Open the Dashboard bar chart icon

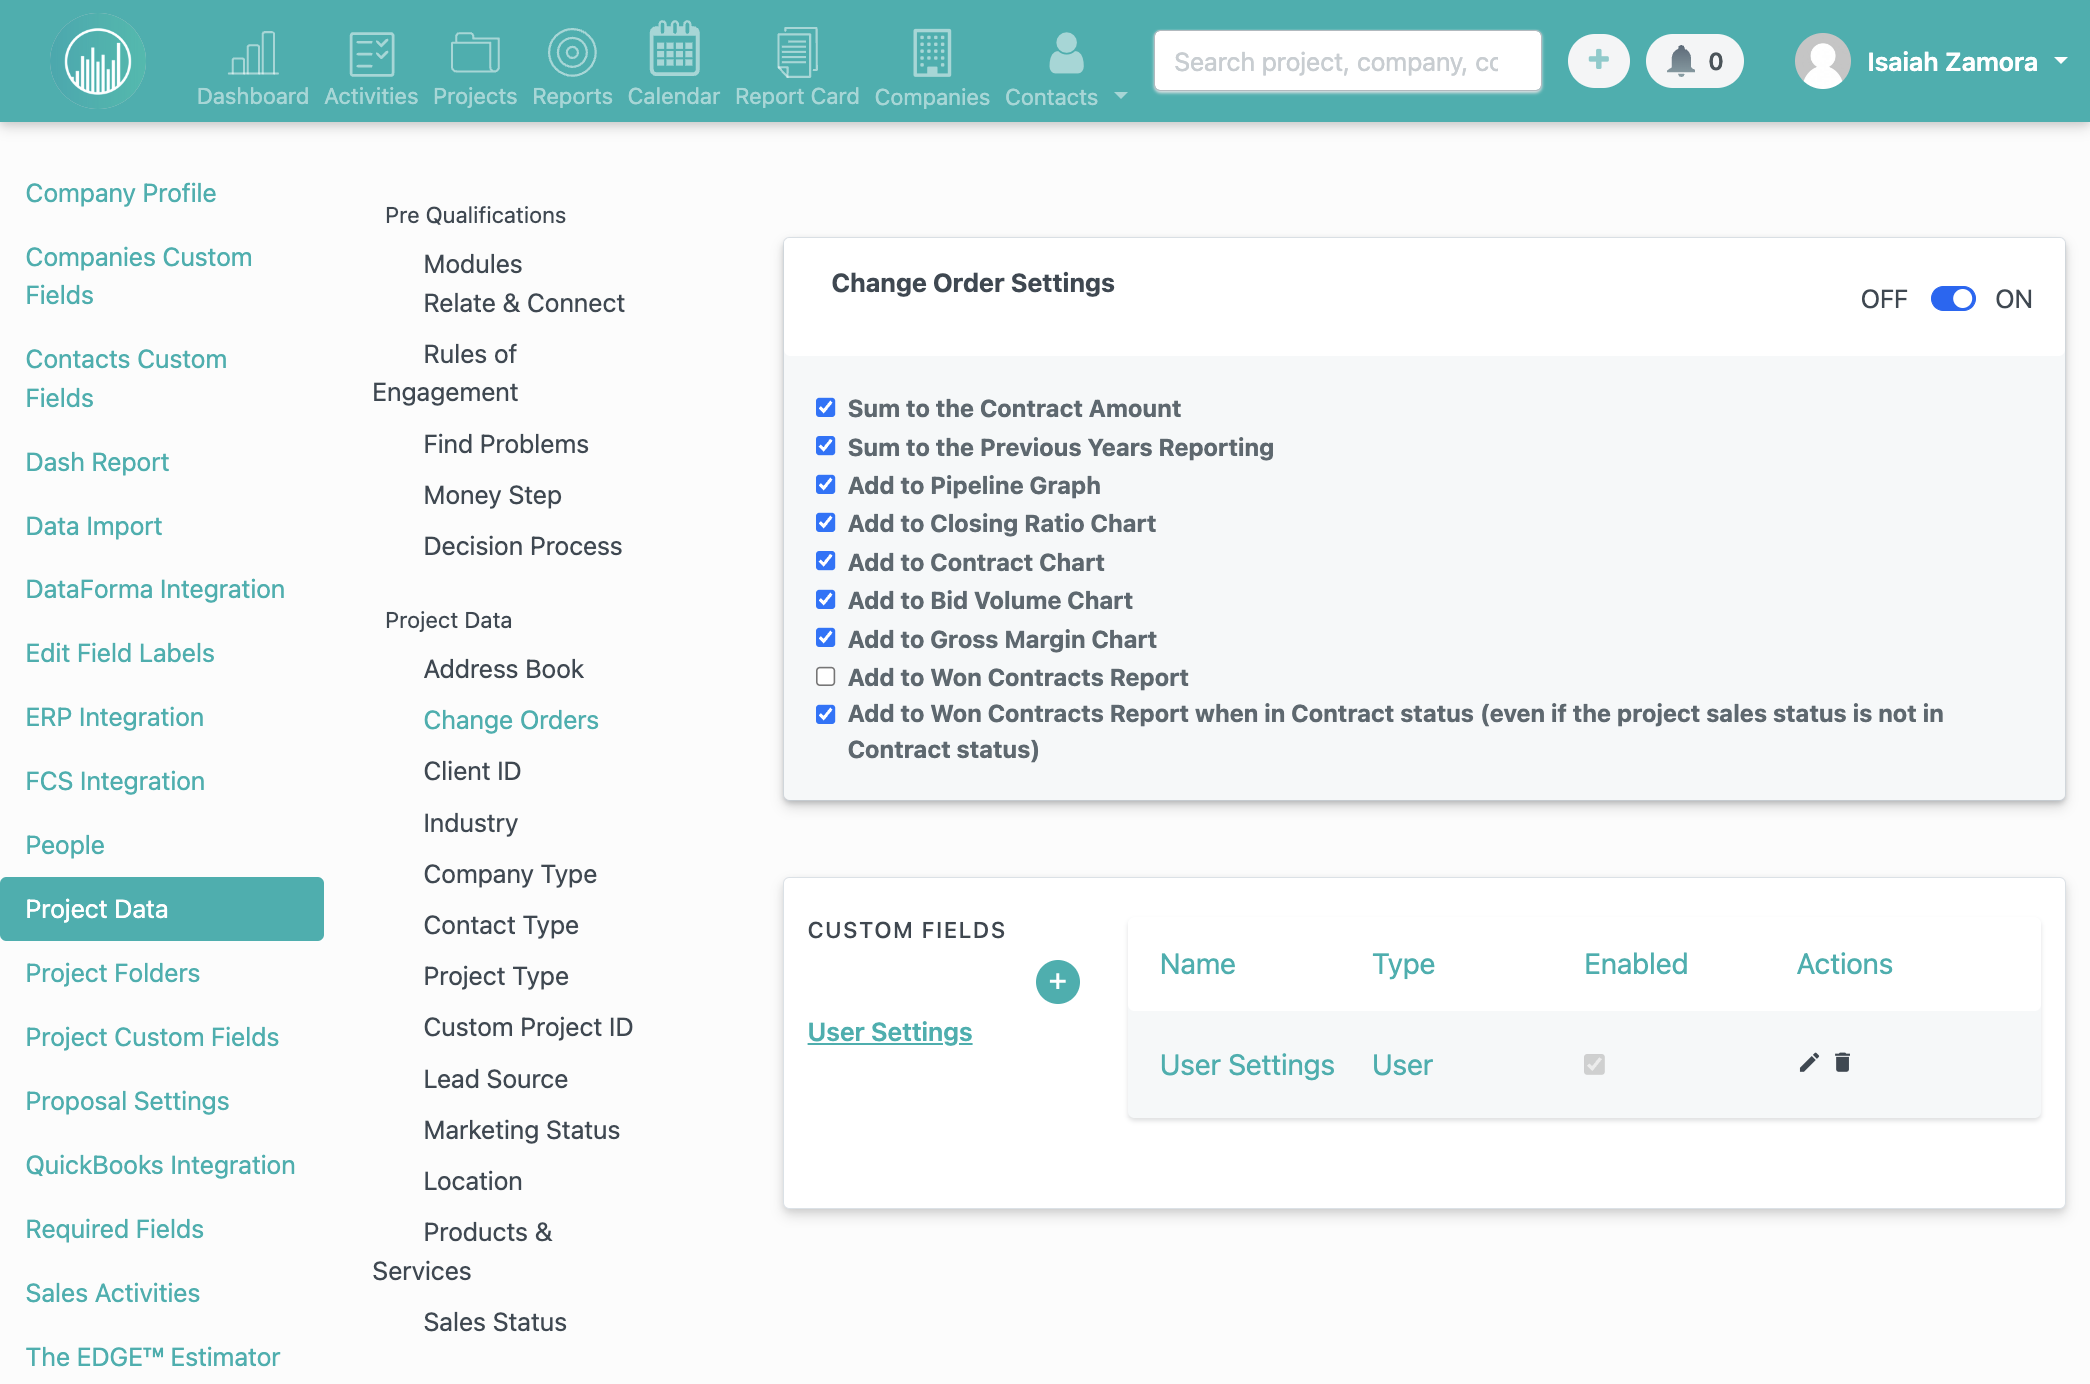[x=253, y=53]
